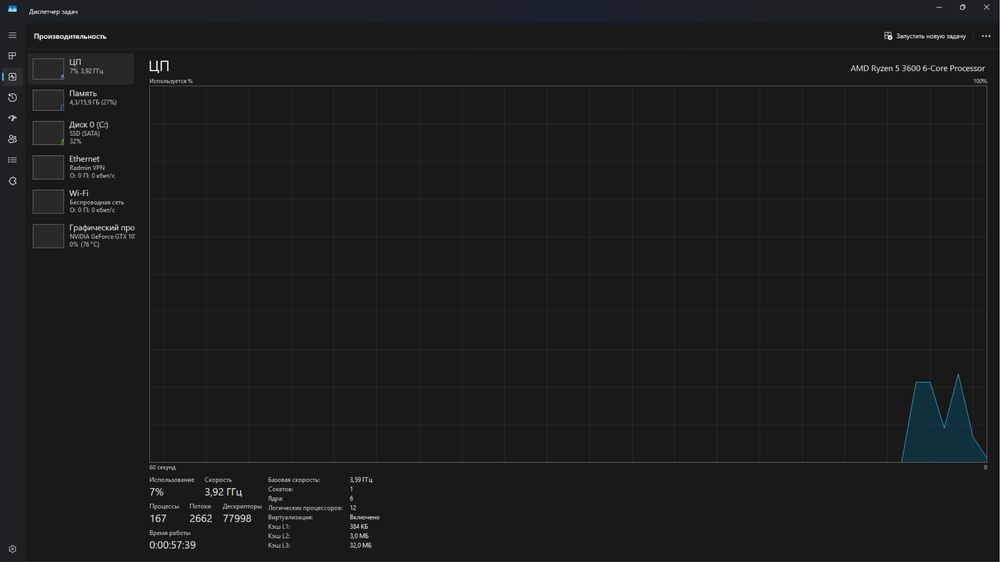Viewport: 1000px width, 562px height.
Task: Open the Processes page icon
Action: pyautogui.click(x=12, y=56)
